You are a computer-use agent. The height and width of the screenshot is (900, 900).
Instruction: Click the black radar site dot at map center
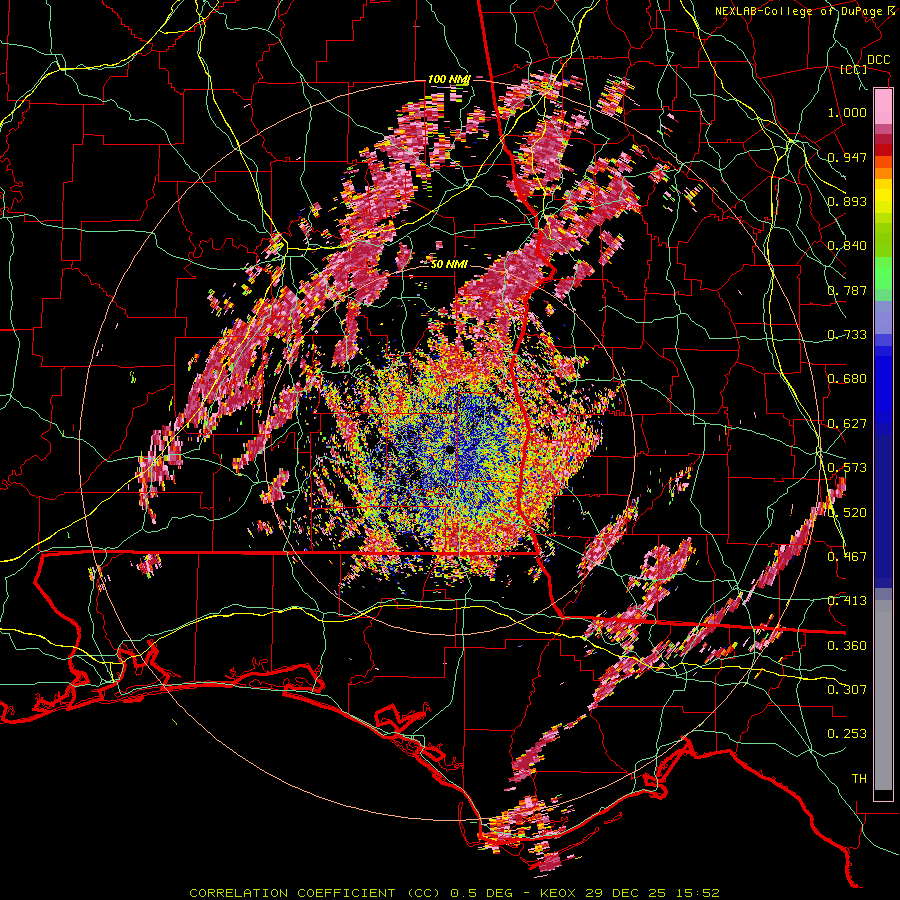(x=449, y=449)
